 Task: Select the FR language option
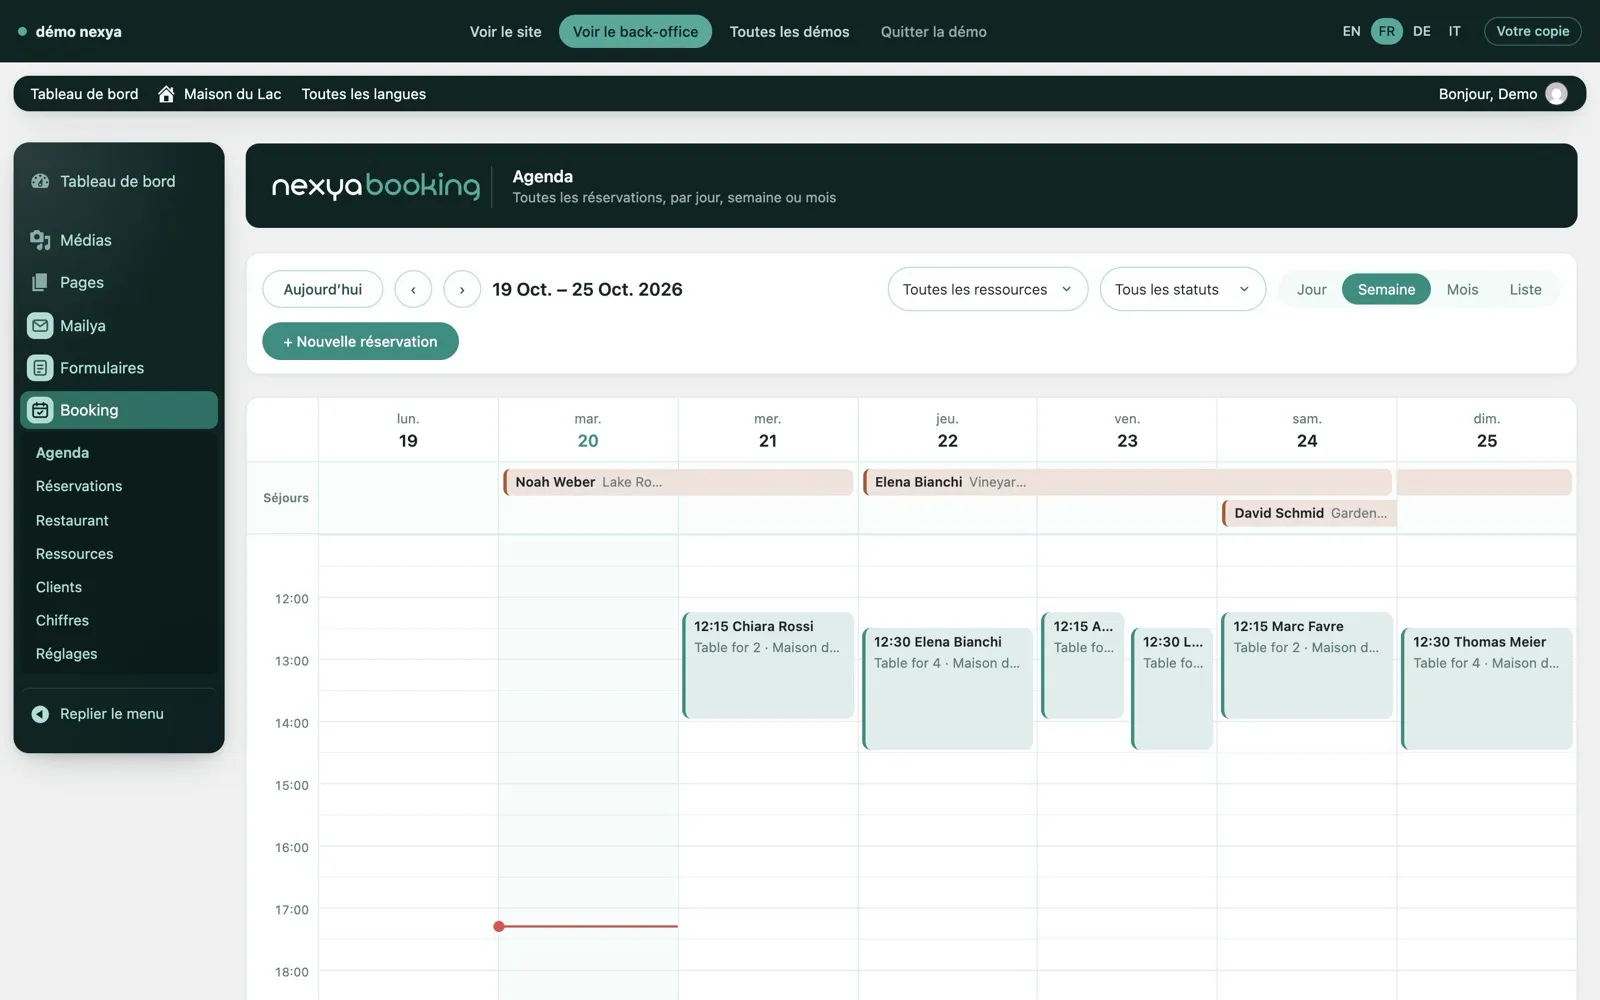coord(1386,31)
